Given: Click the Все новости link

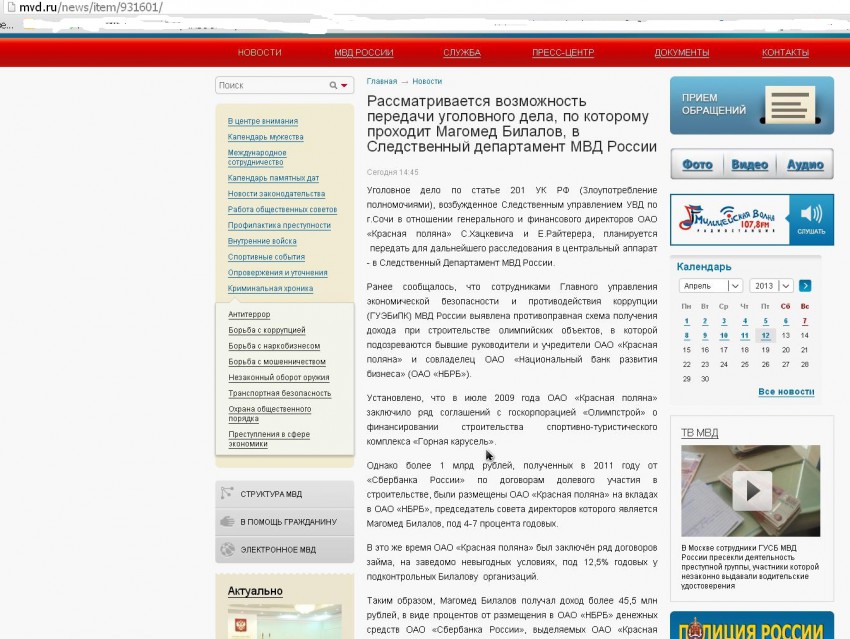Looking at the screenshot, I should coord(785,392).
